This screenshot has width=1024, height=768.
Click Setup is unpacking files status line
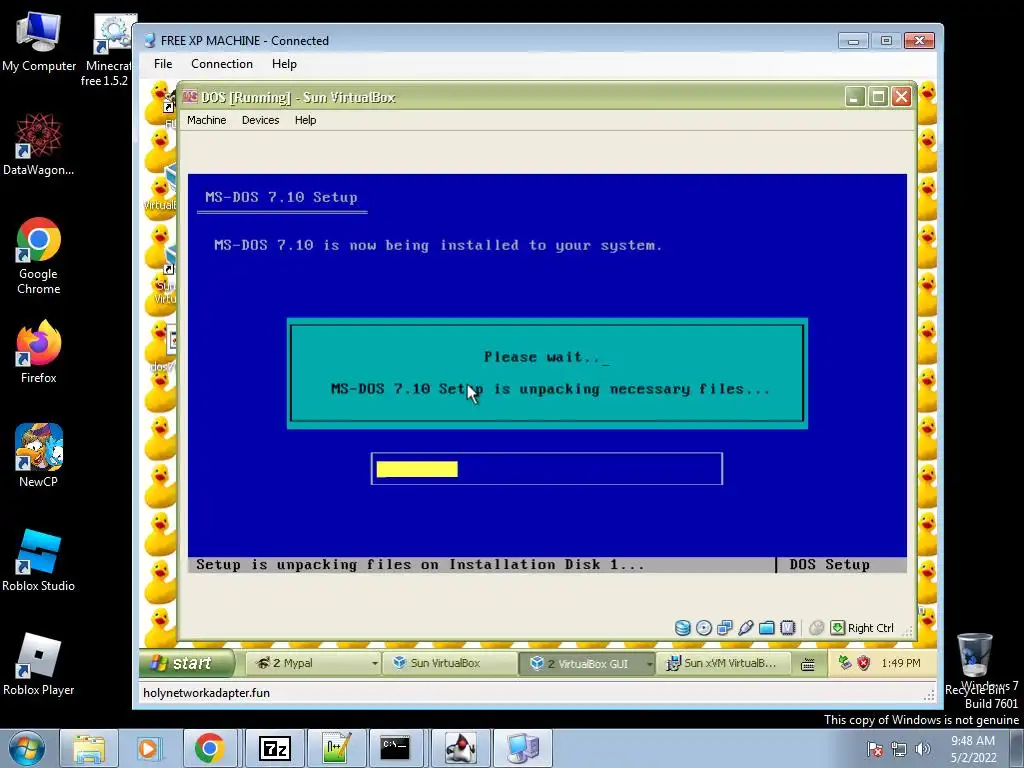tap(420, 564)
